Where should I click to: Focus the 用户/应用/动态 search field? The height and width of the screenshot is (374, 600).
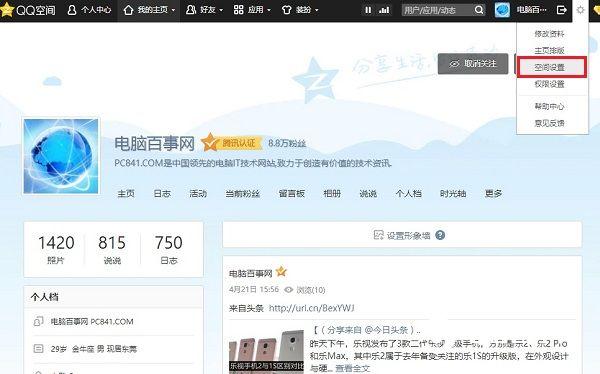tap(437, 10)
